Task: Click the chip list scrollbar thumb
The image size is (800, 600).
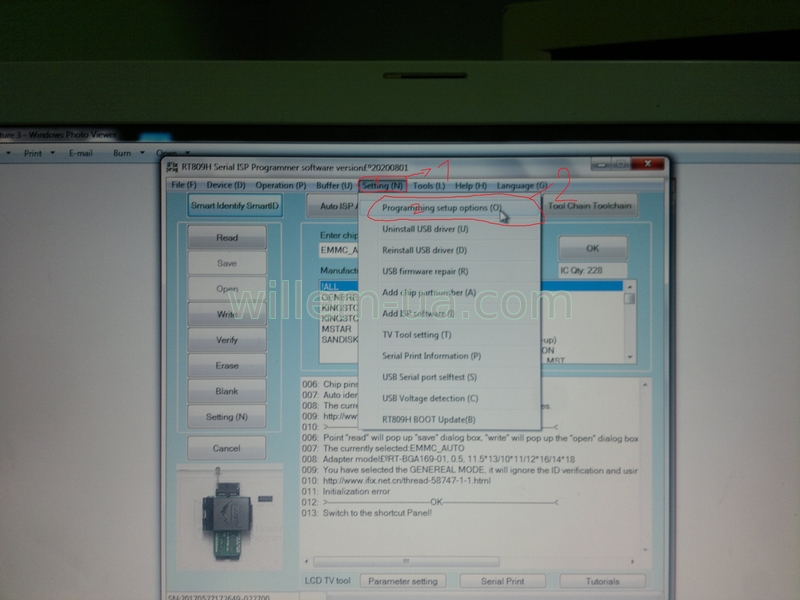Action: click(630, 298)
